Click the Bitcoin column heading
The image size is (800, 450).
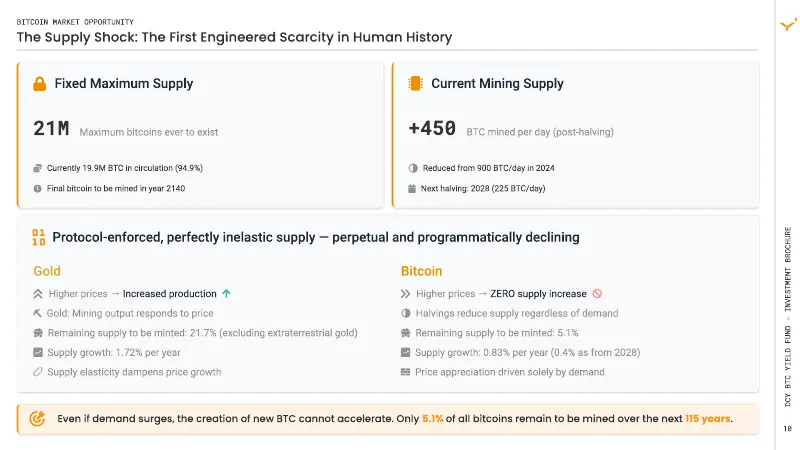pyautogui.click(x=421, y=271)
